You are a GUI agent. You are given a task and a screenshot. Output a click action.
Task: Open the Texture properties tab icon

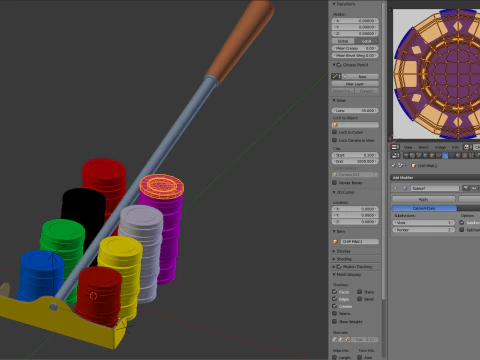pyautogui.click(x=464, y=156)
